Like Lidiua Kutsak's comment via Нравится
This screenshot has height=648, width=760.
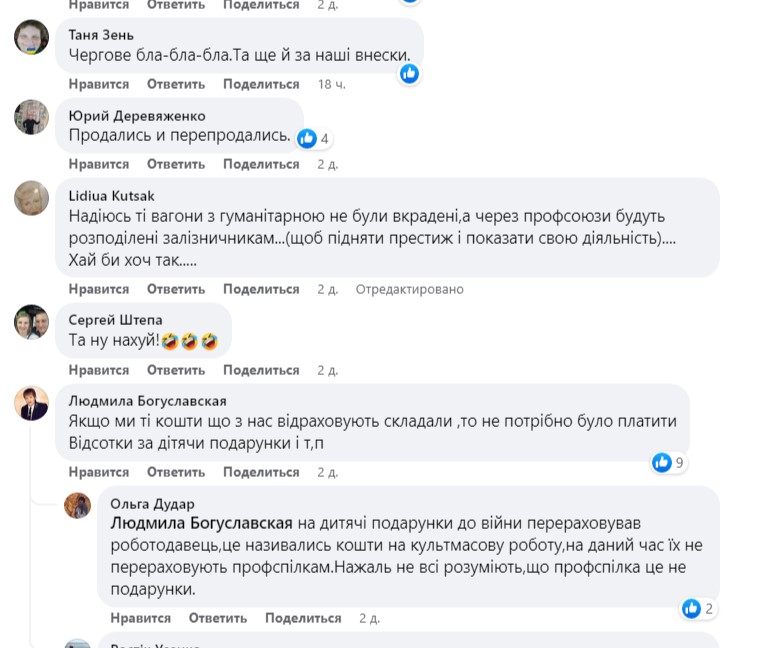(x=99, y=289)
